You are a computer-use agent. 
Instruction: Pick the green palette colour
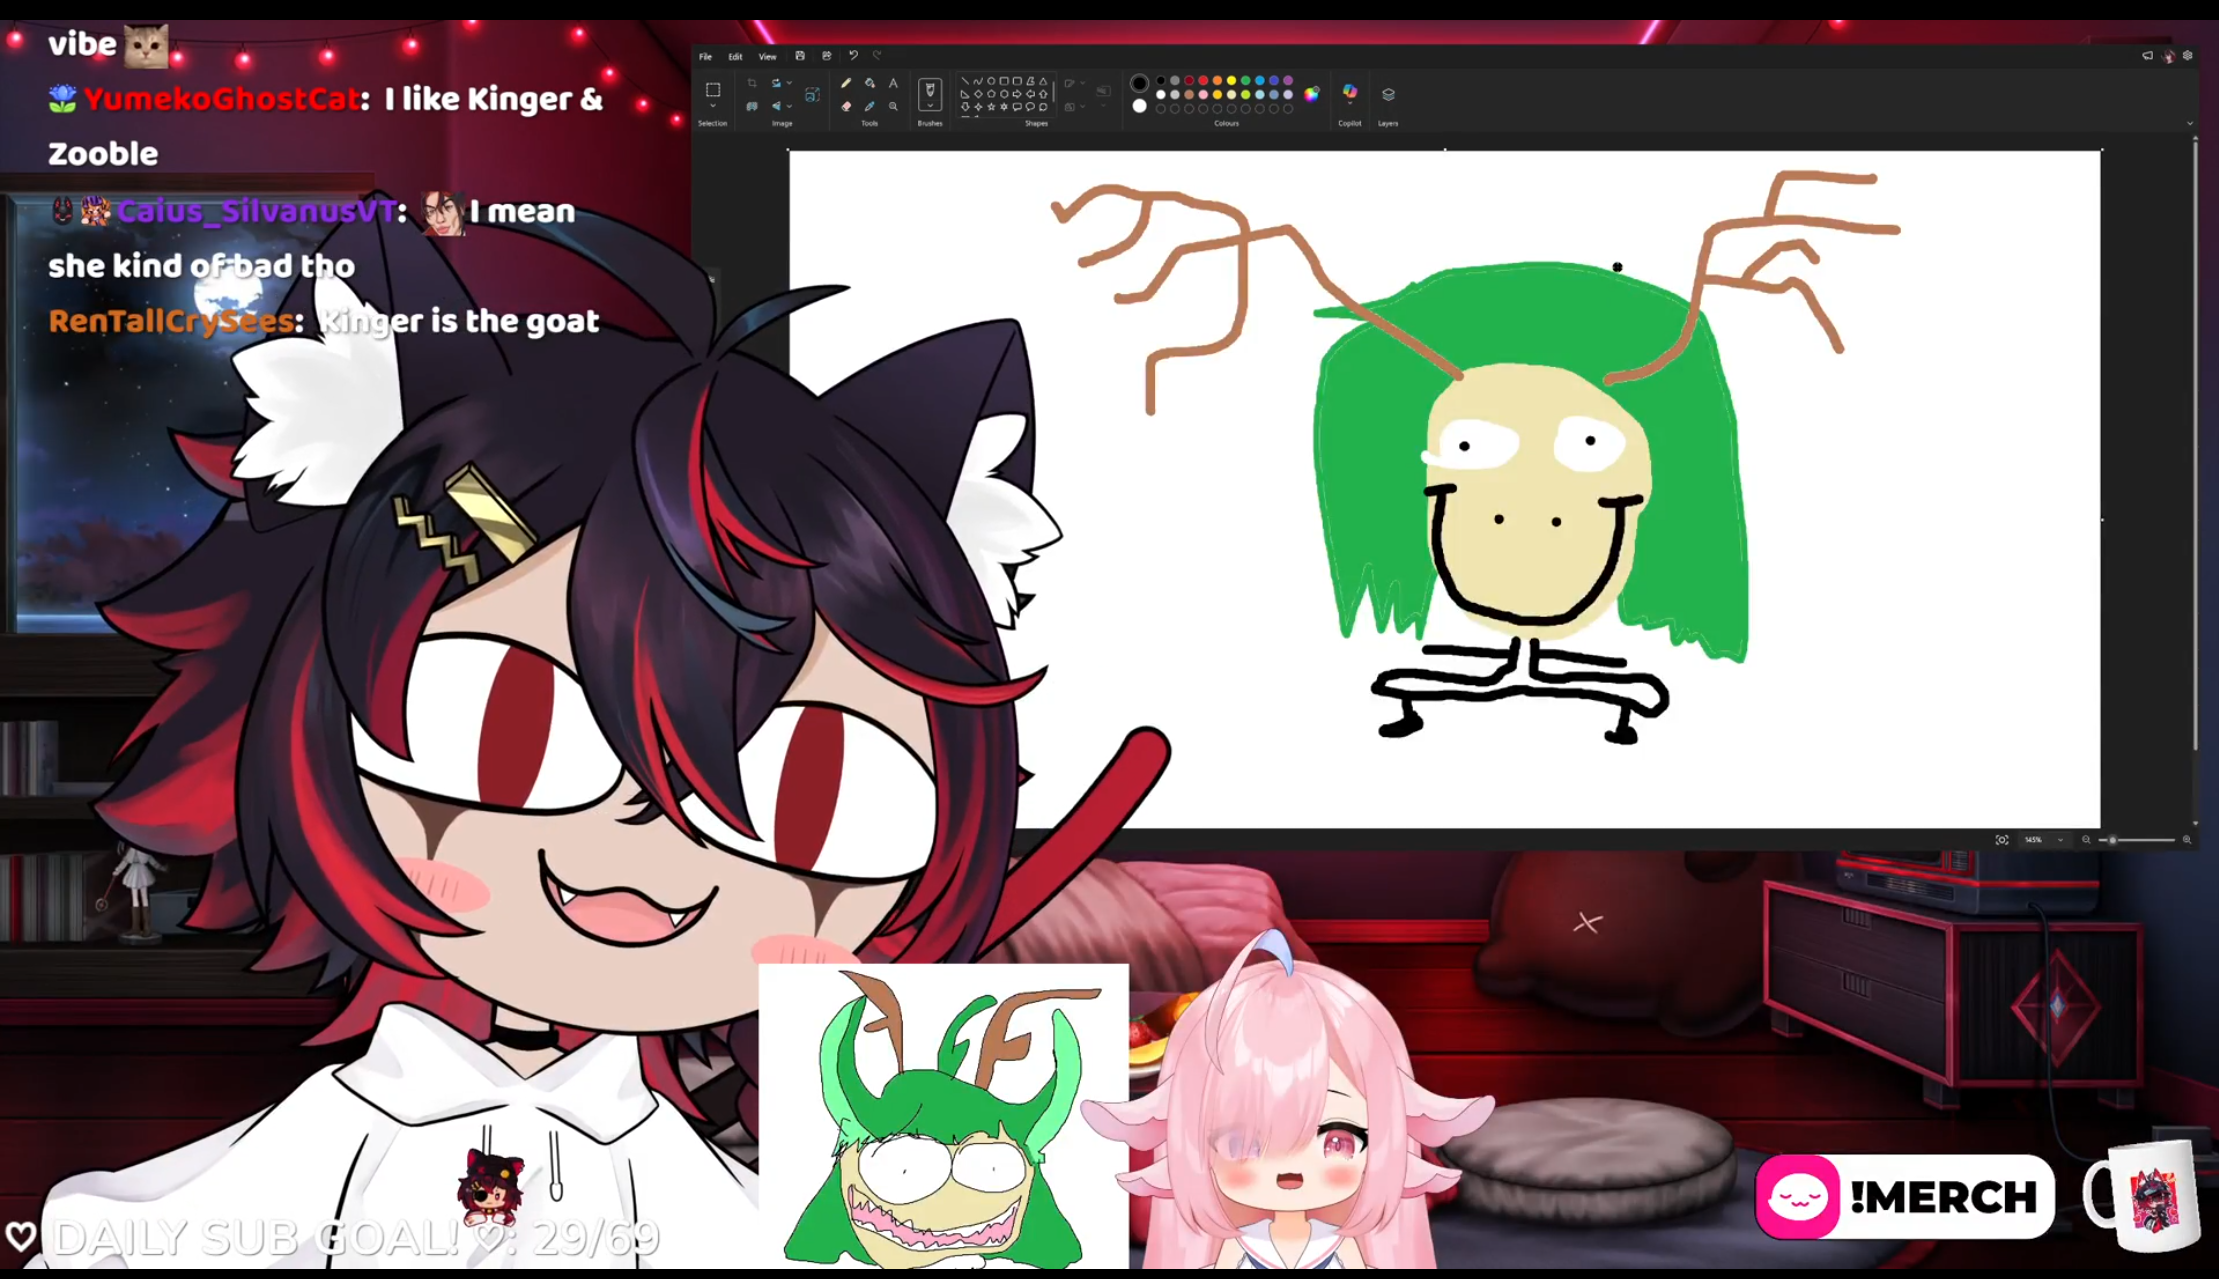[1246, 81]
